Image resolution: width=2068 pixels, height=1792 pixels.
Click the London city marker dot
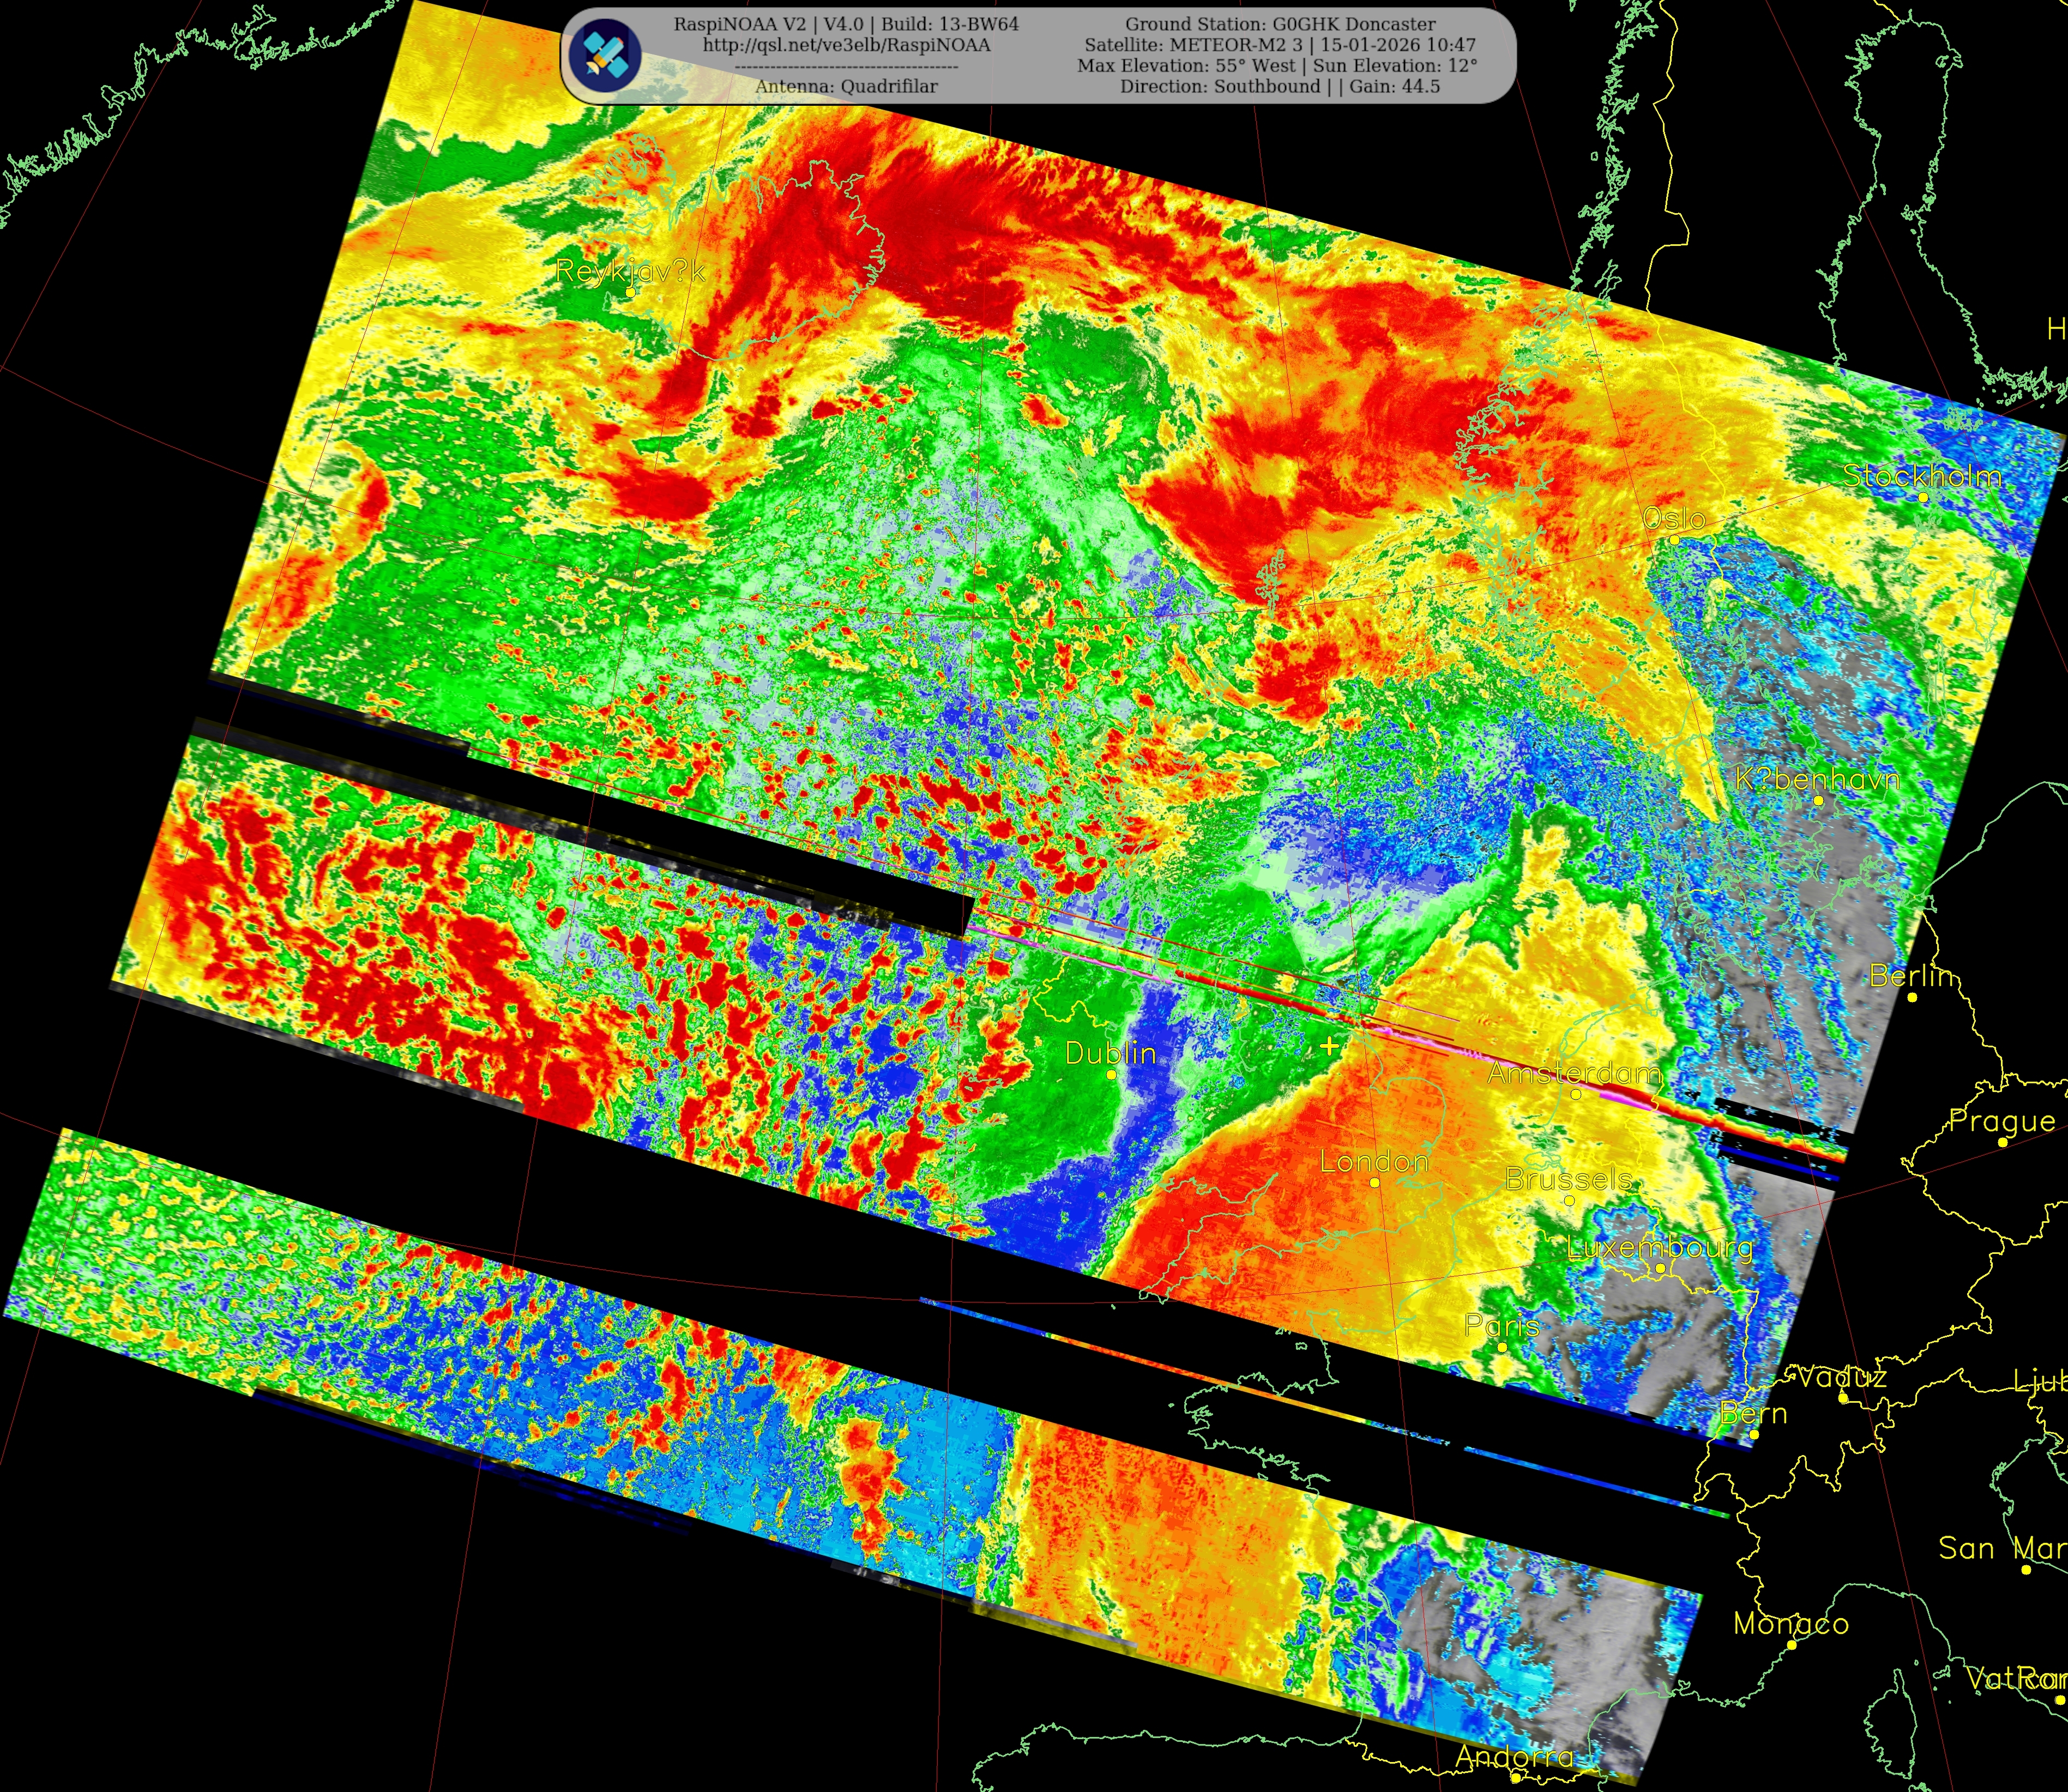pos(1375,1182)
